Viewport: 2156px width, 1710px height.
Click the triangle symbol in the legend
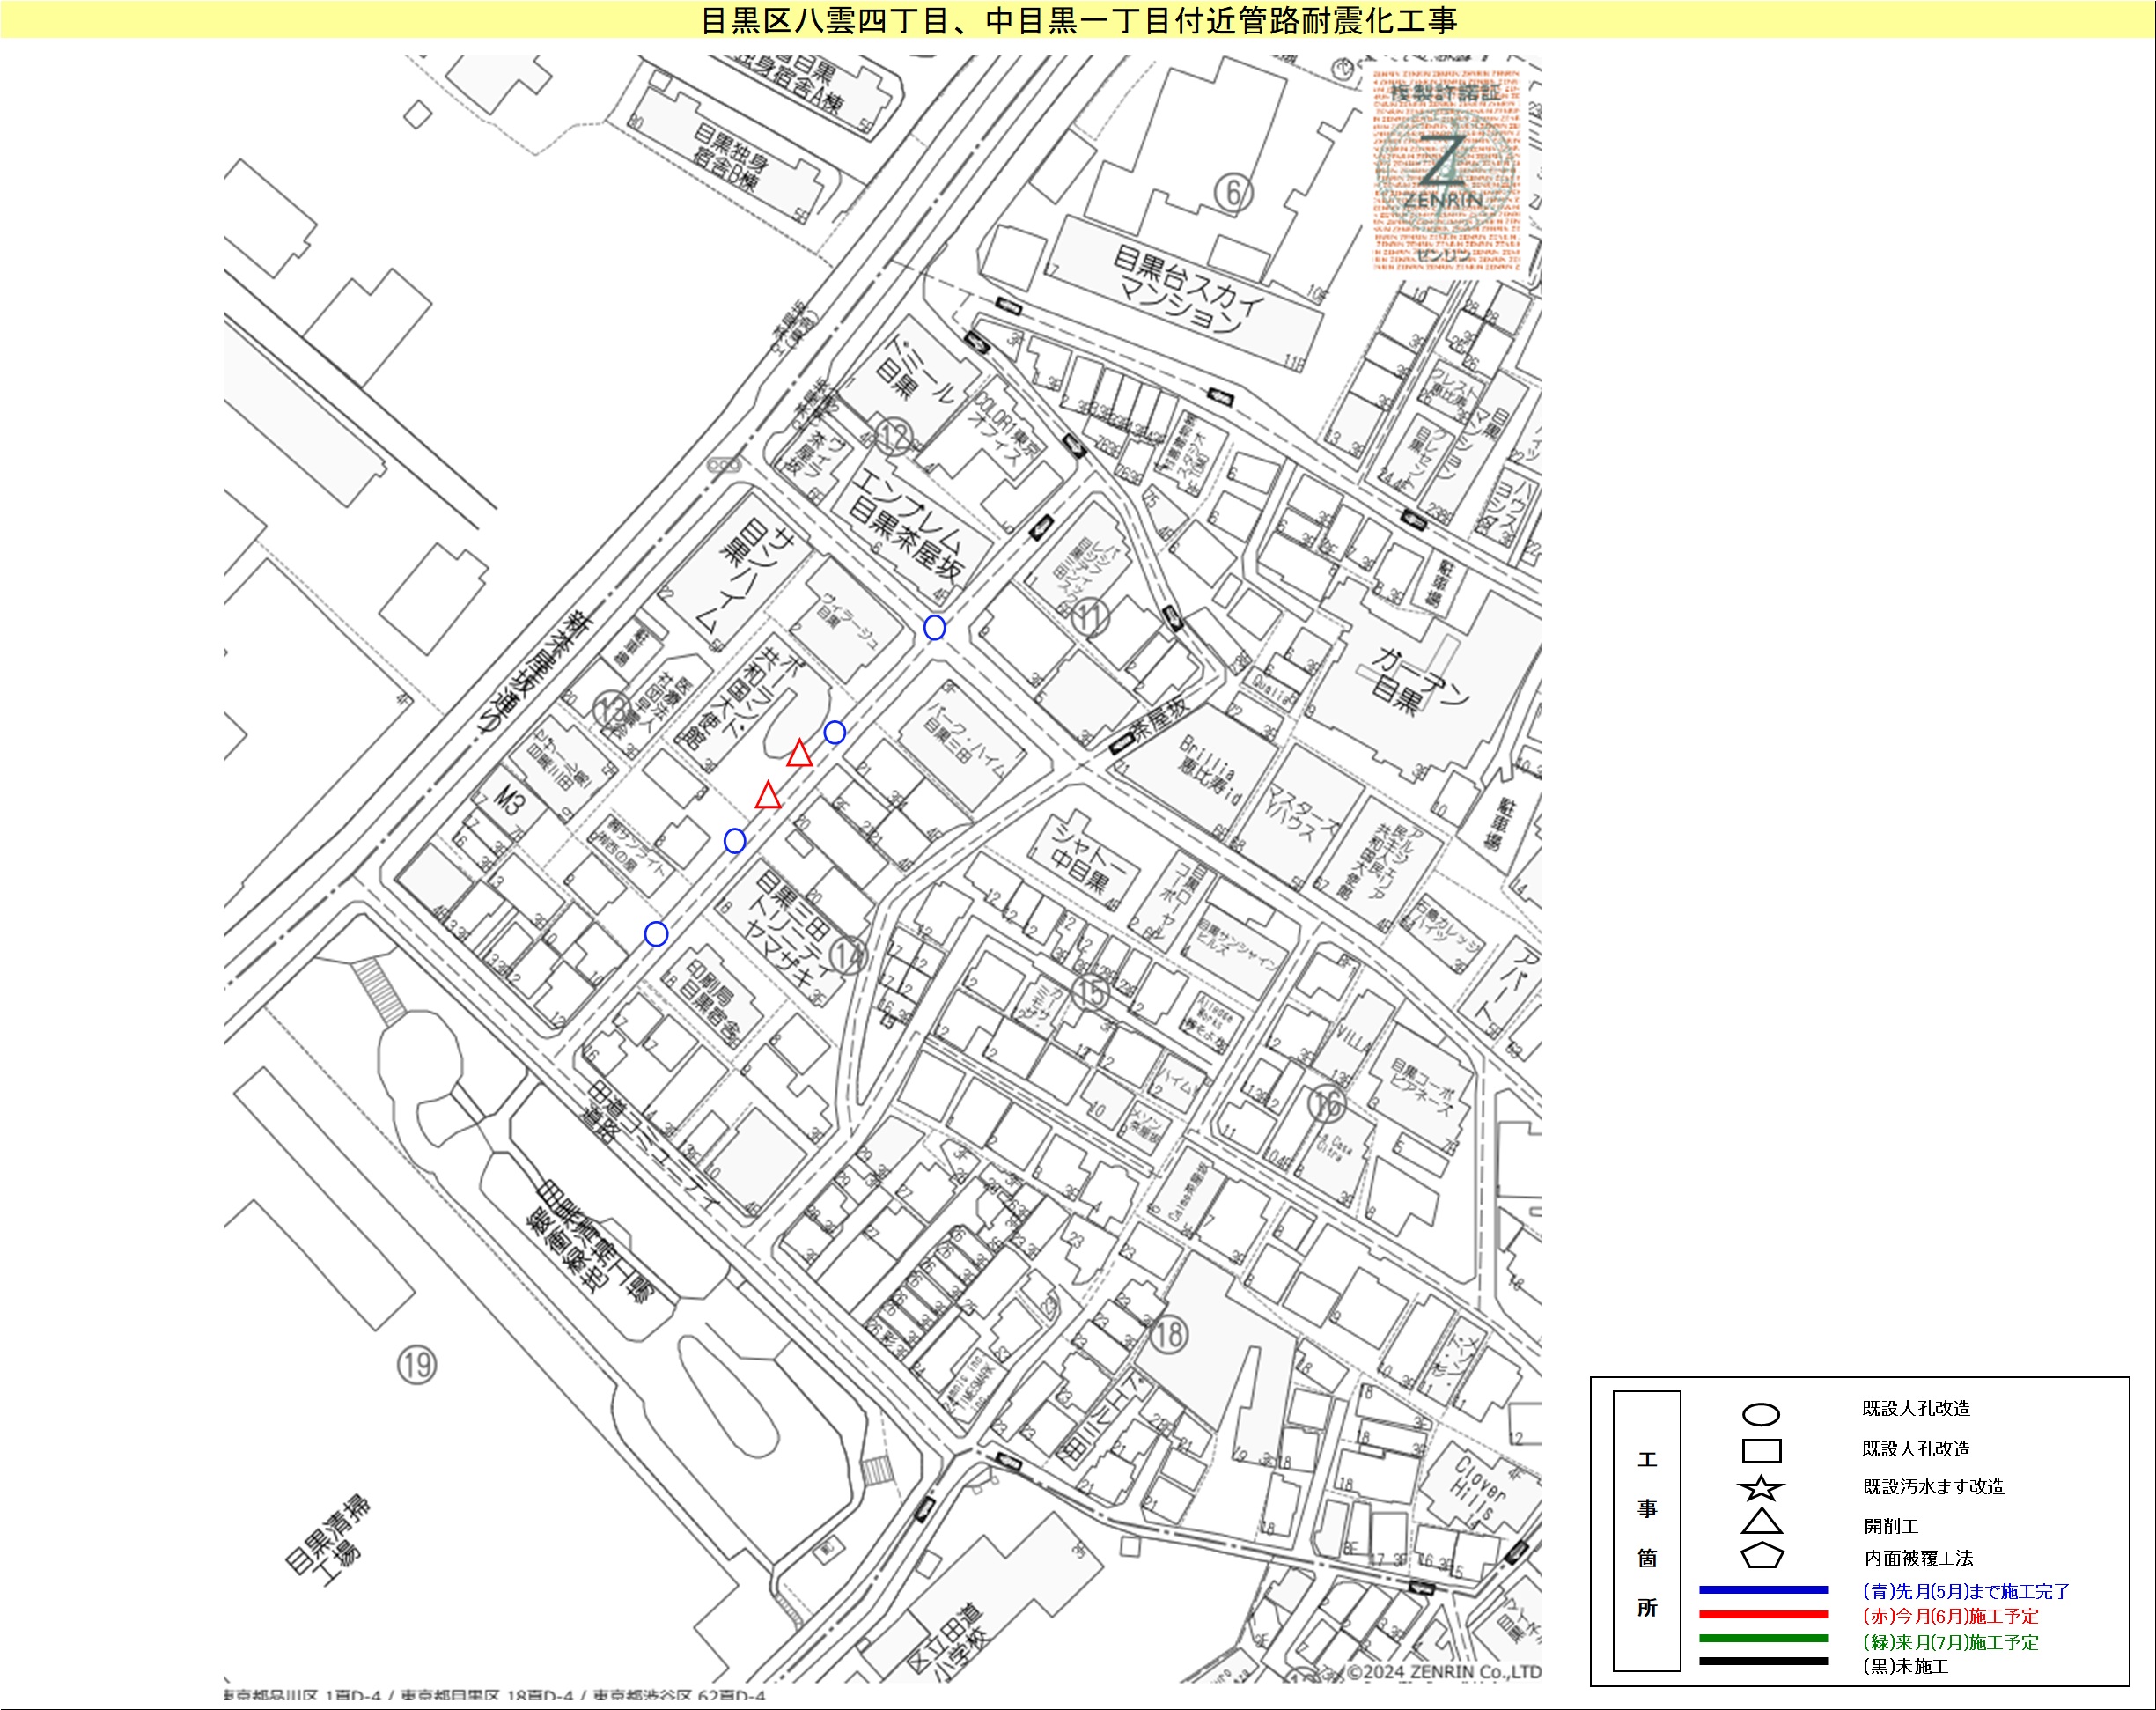point(1761,1521)
